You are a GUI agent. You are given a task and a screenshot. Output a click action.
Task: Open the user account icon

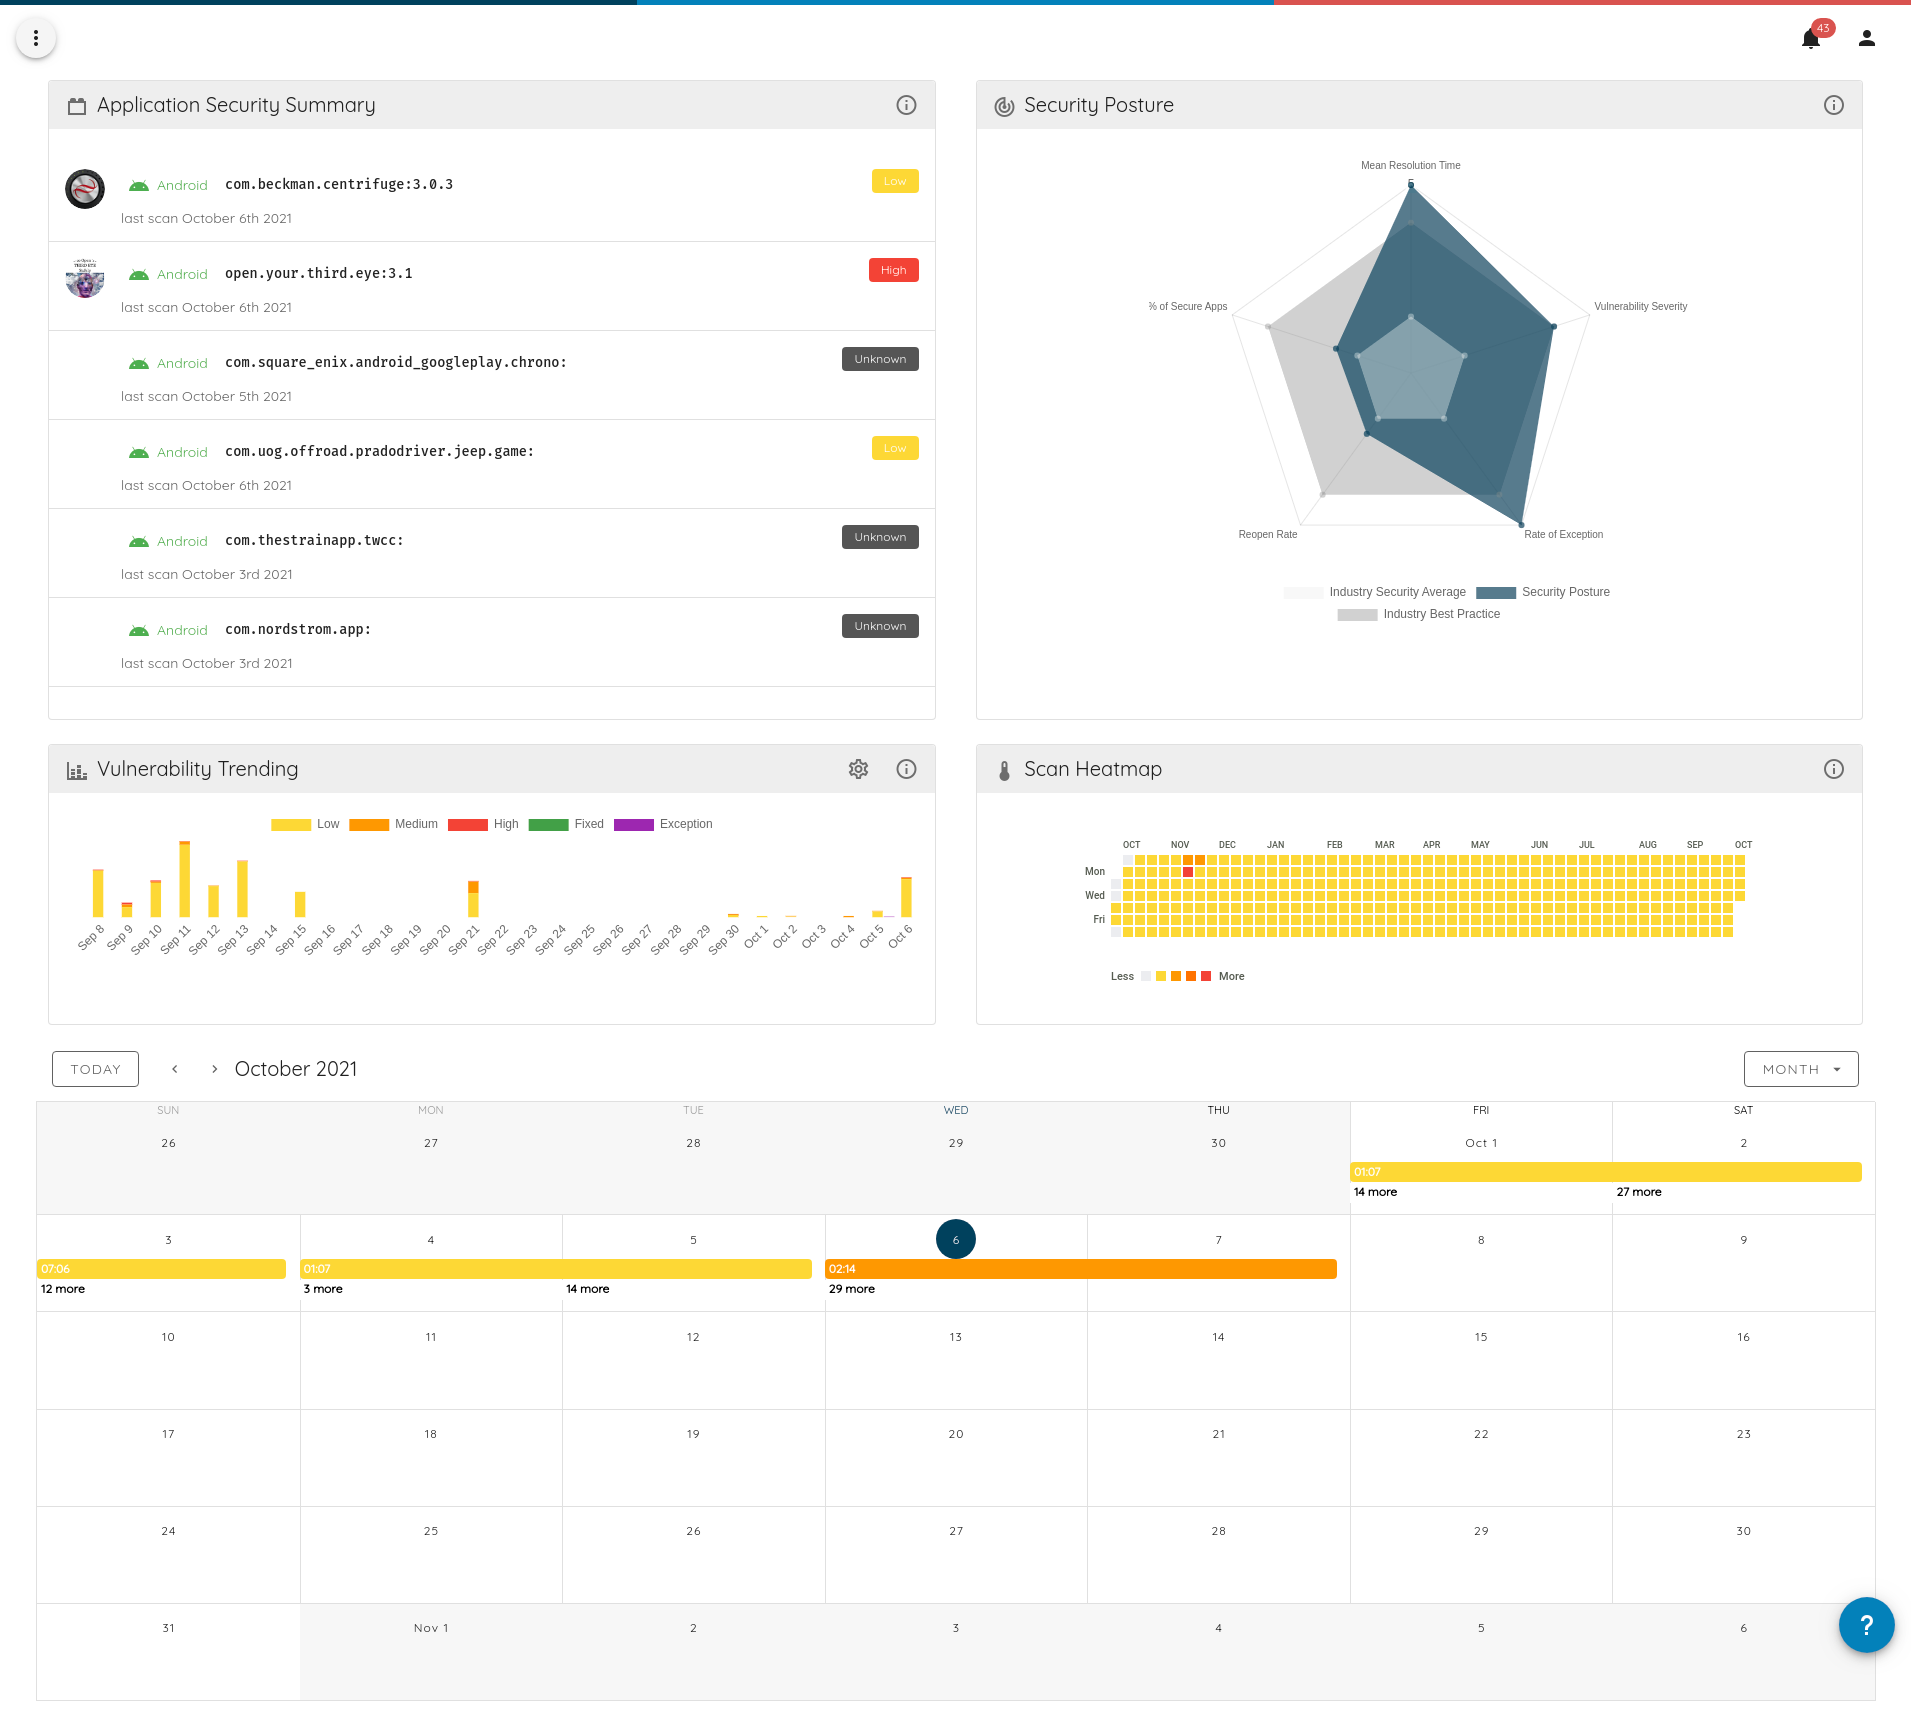point(1866,38)
